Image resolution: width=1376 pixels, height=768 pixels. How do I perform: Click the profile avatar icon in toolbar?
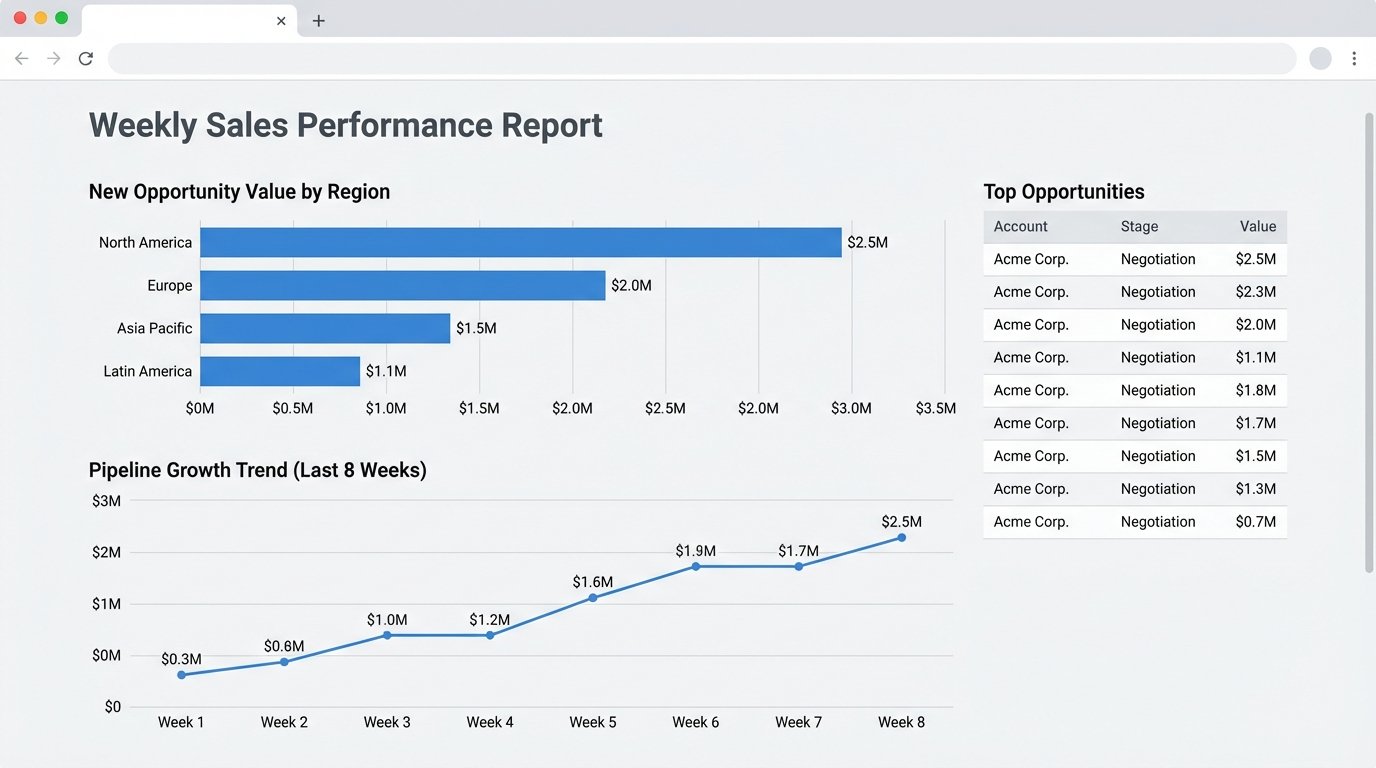tap(1320, 58)
